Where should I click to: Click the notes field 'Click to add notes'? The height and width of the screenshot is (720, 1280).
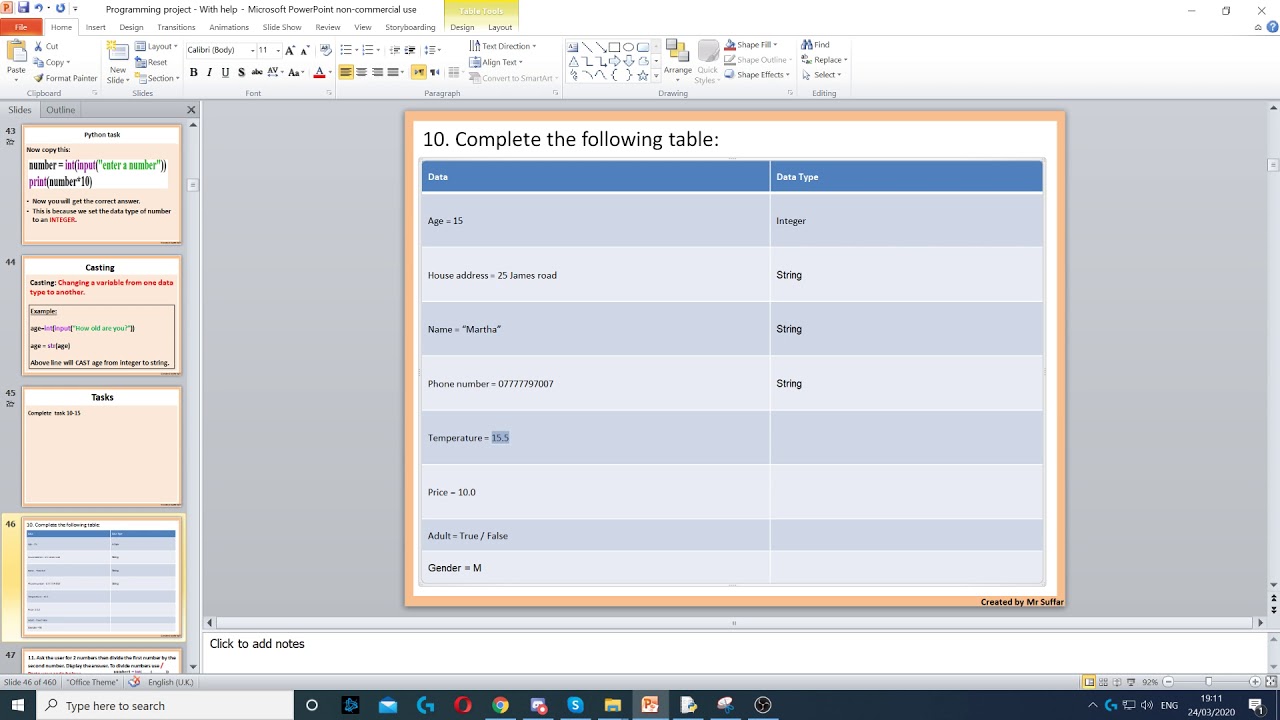tap(257, 644)
